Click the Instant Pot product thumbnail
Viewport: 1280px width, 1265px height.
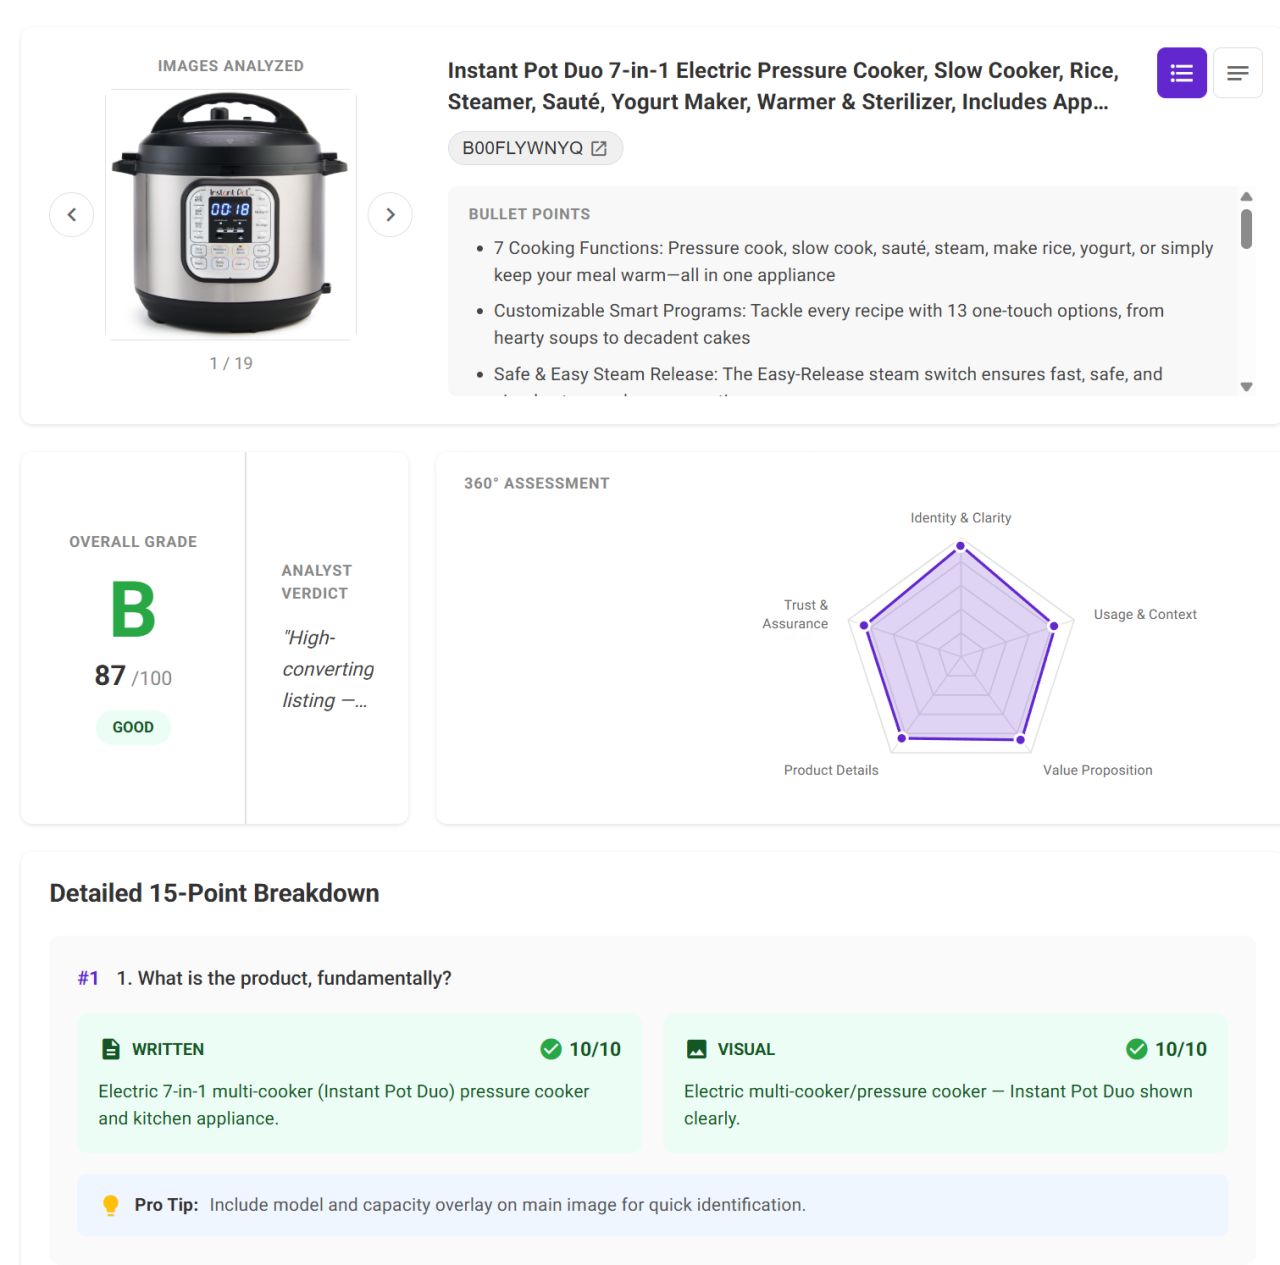click(x=230, y=213)
